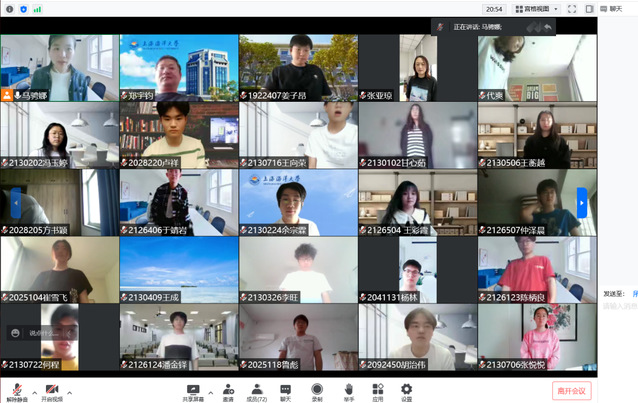
Task: Open the Chat (聊天) toolbar icon
Action: coord(285,390)
